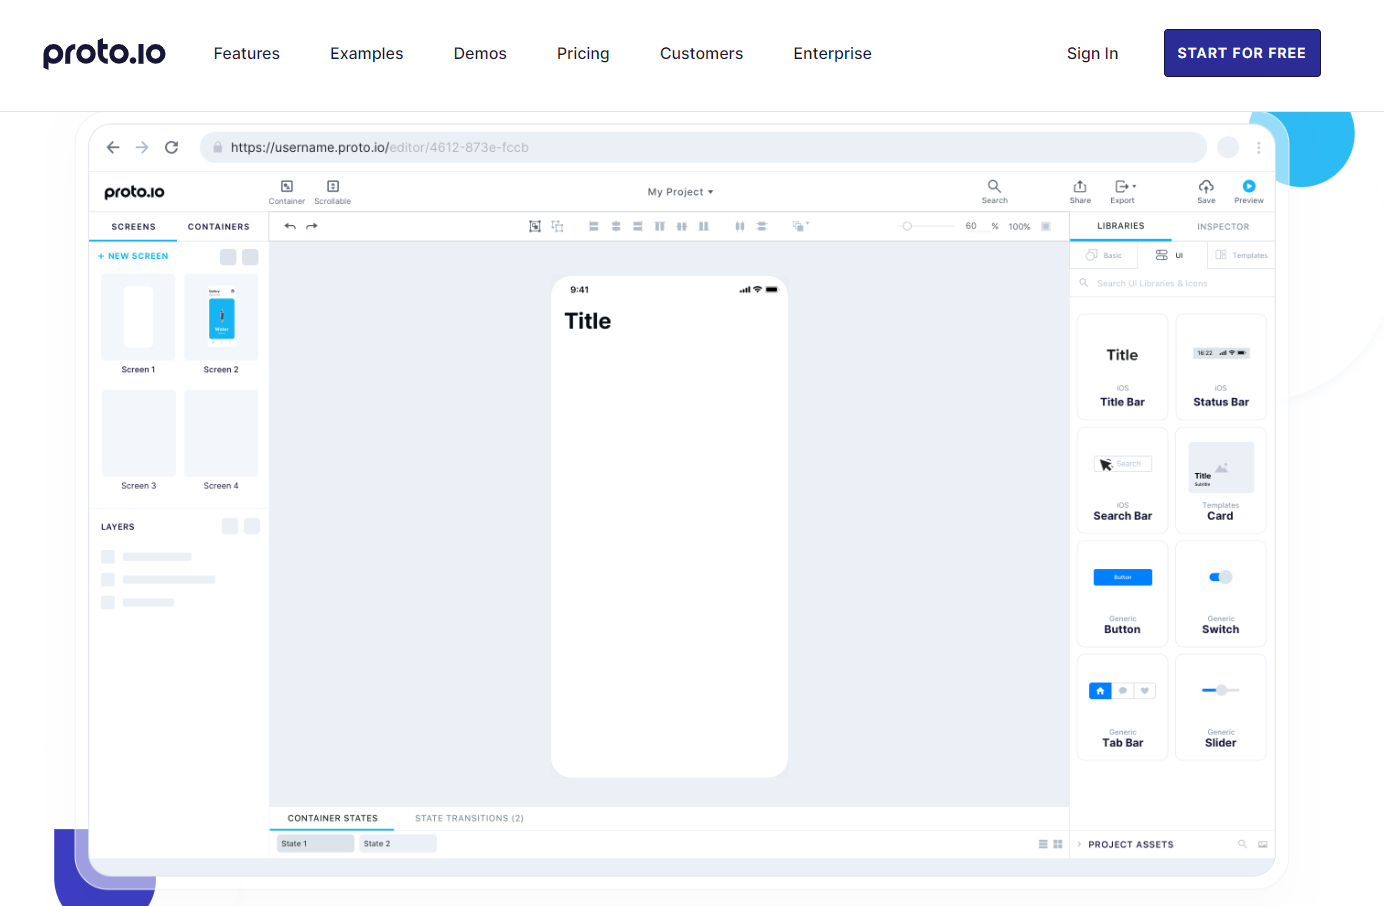Open the My Project dropdown
This screenshot has width=1384, height=906.
680,192
